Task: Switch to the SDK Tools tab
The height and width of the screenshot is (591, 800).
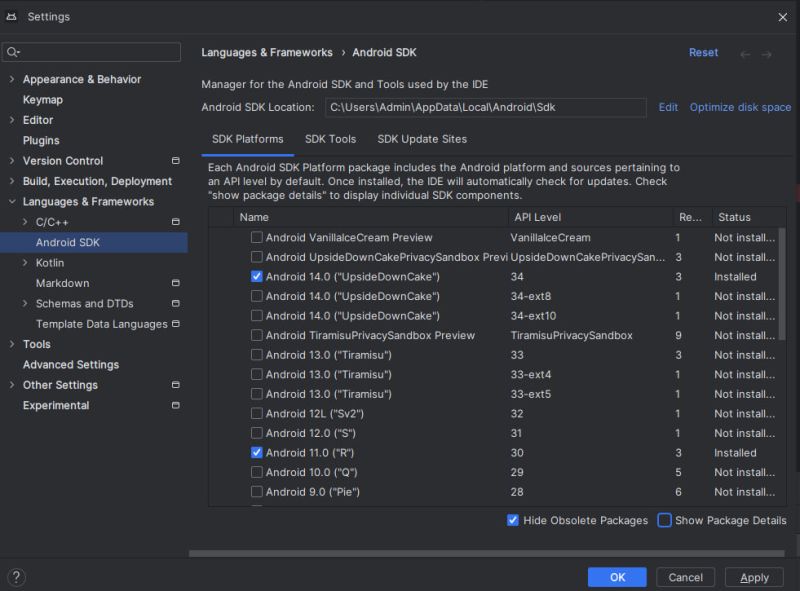Action: coord(330,139)
